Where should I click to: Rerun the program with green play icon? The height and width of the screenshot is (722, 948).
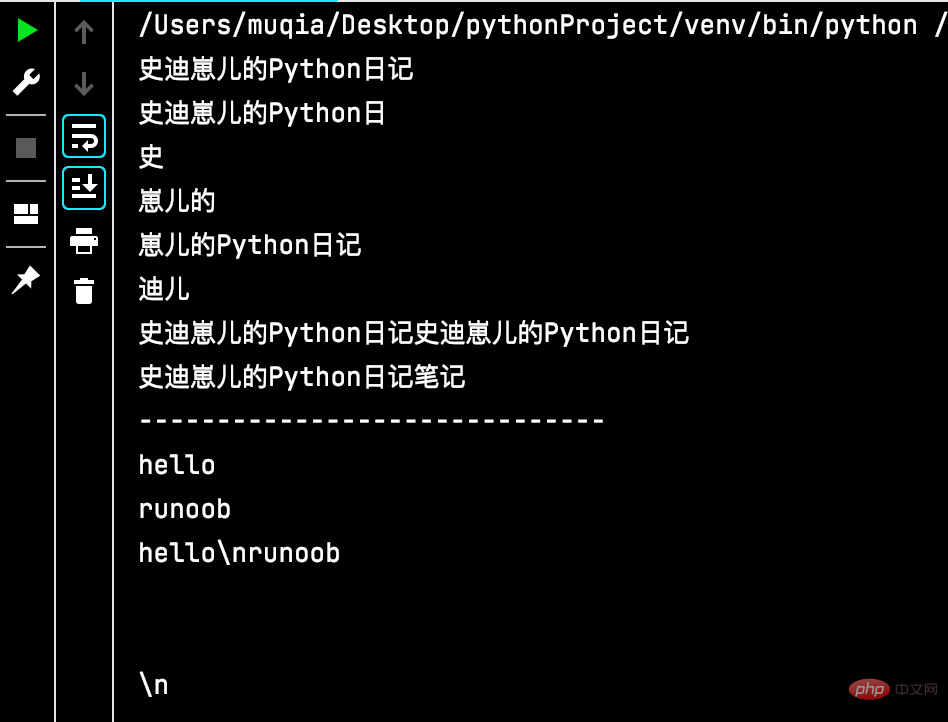(27, 31)
